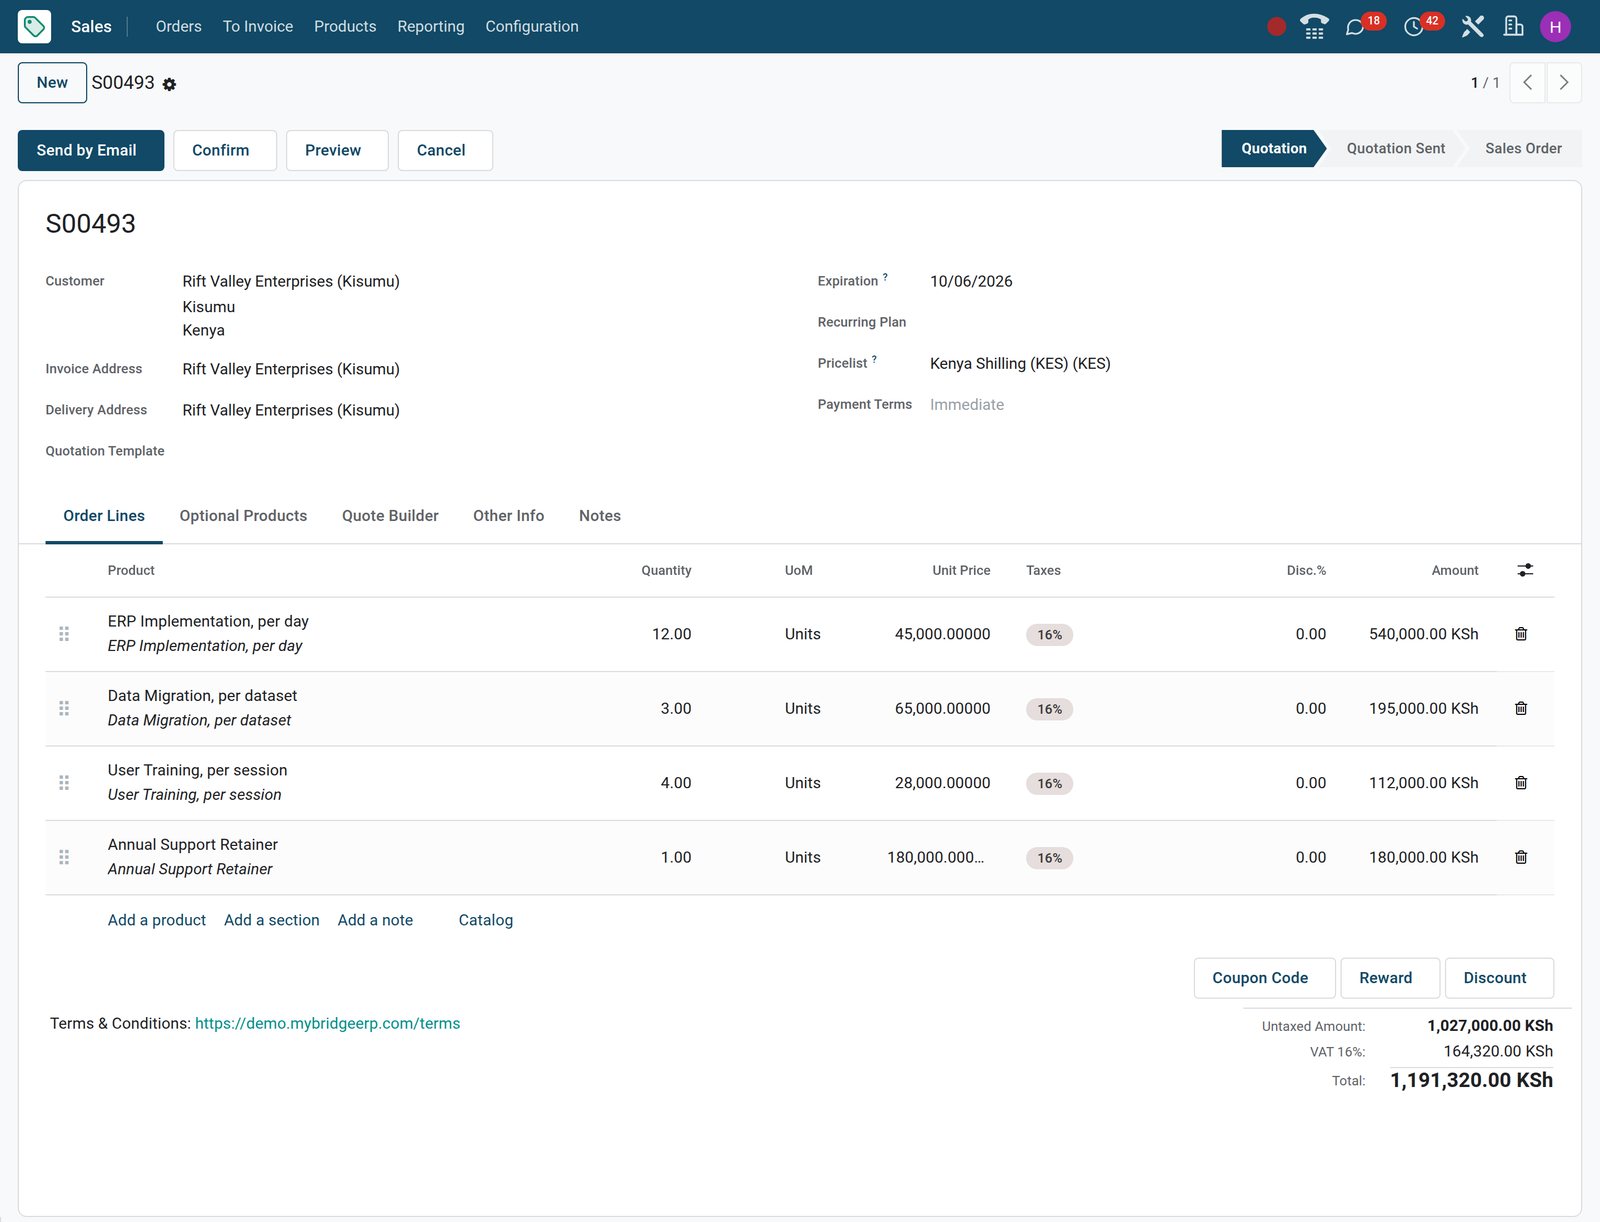Click the red recording indicator dot
This screenshot has height=1222, width=1600.
click(x=1276, y=27)
